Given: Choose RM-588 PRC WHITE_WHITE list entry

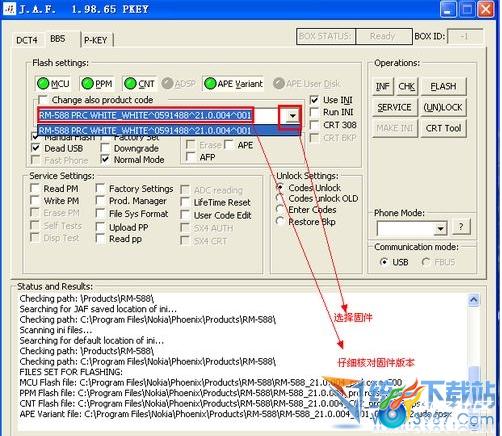Looking at the screenshot, I should point(169,130).
